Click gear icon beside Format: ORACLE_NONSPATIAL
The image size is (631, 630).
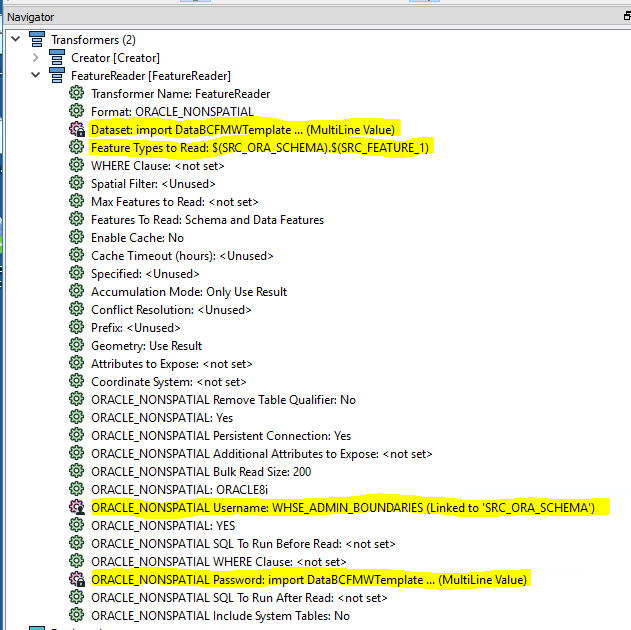(76, 111)
